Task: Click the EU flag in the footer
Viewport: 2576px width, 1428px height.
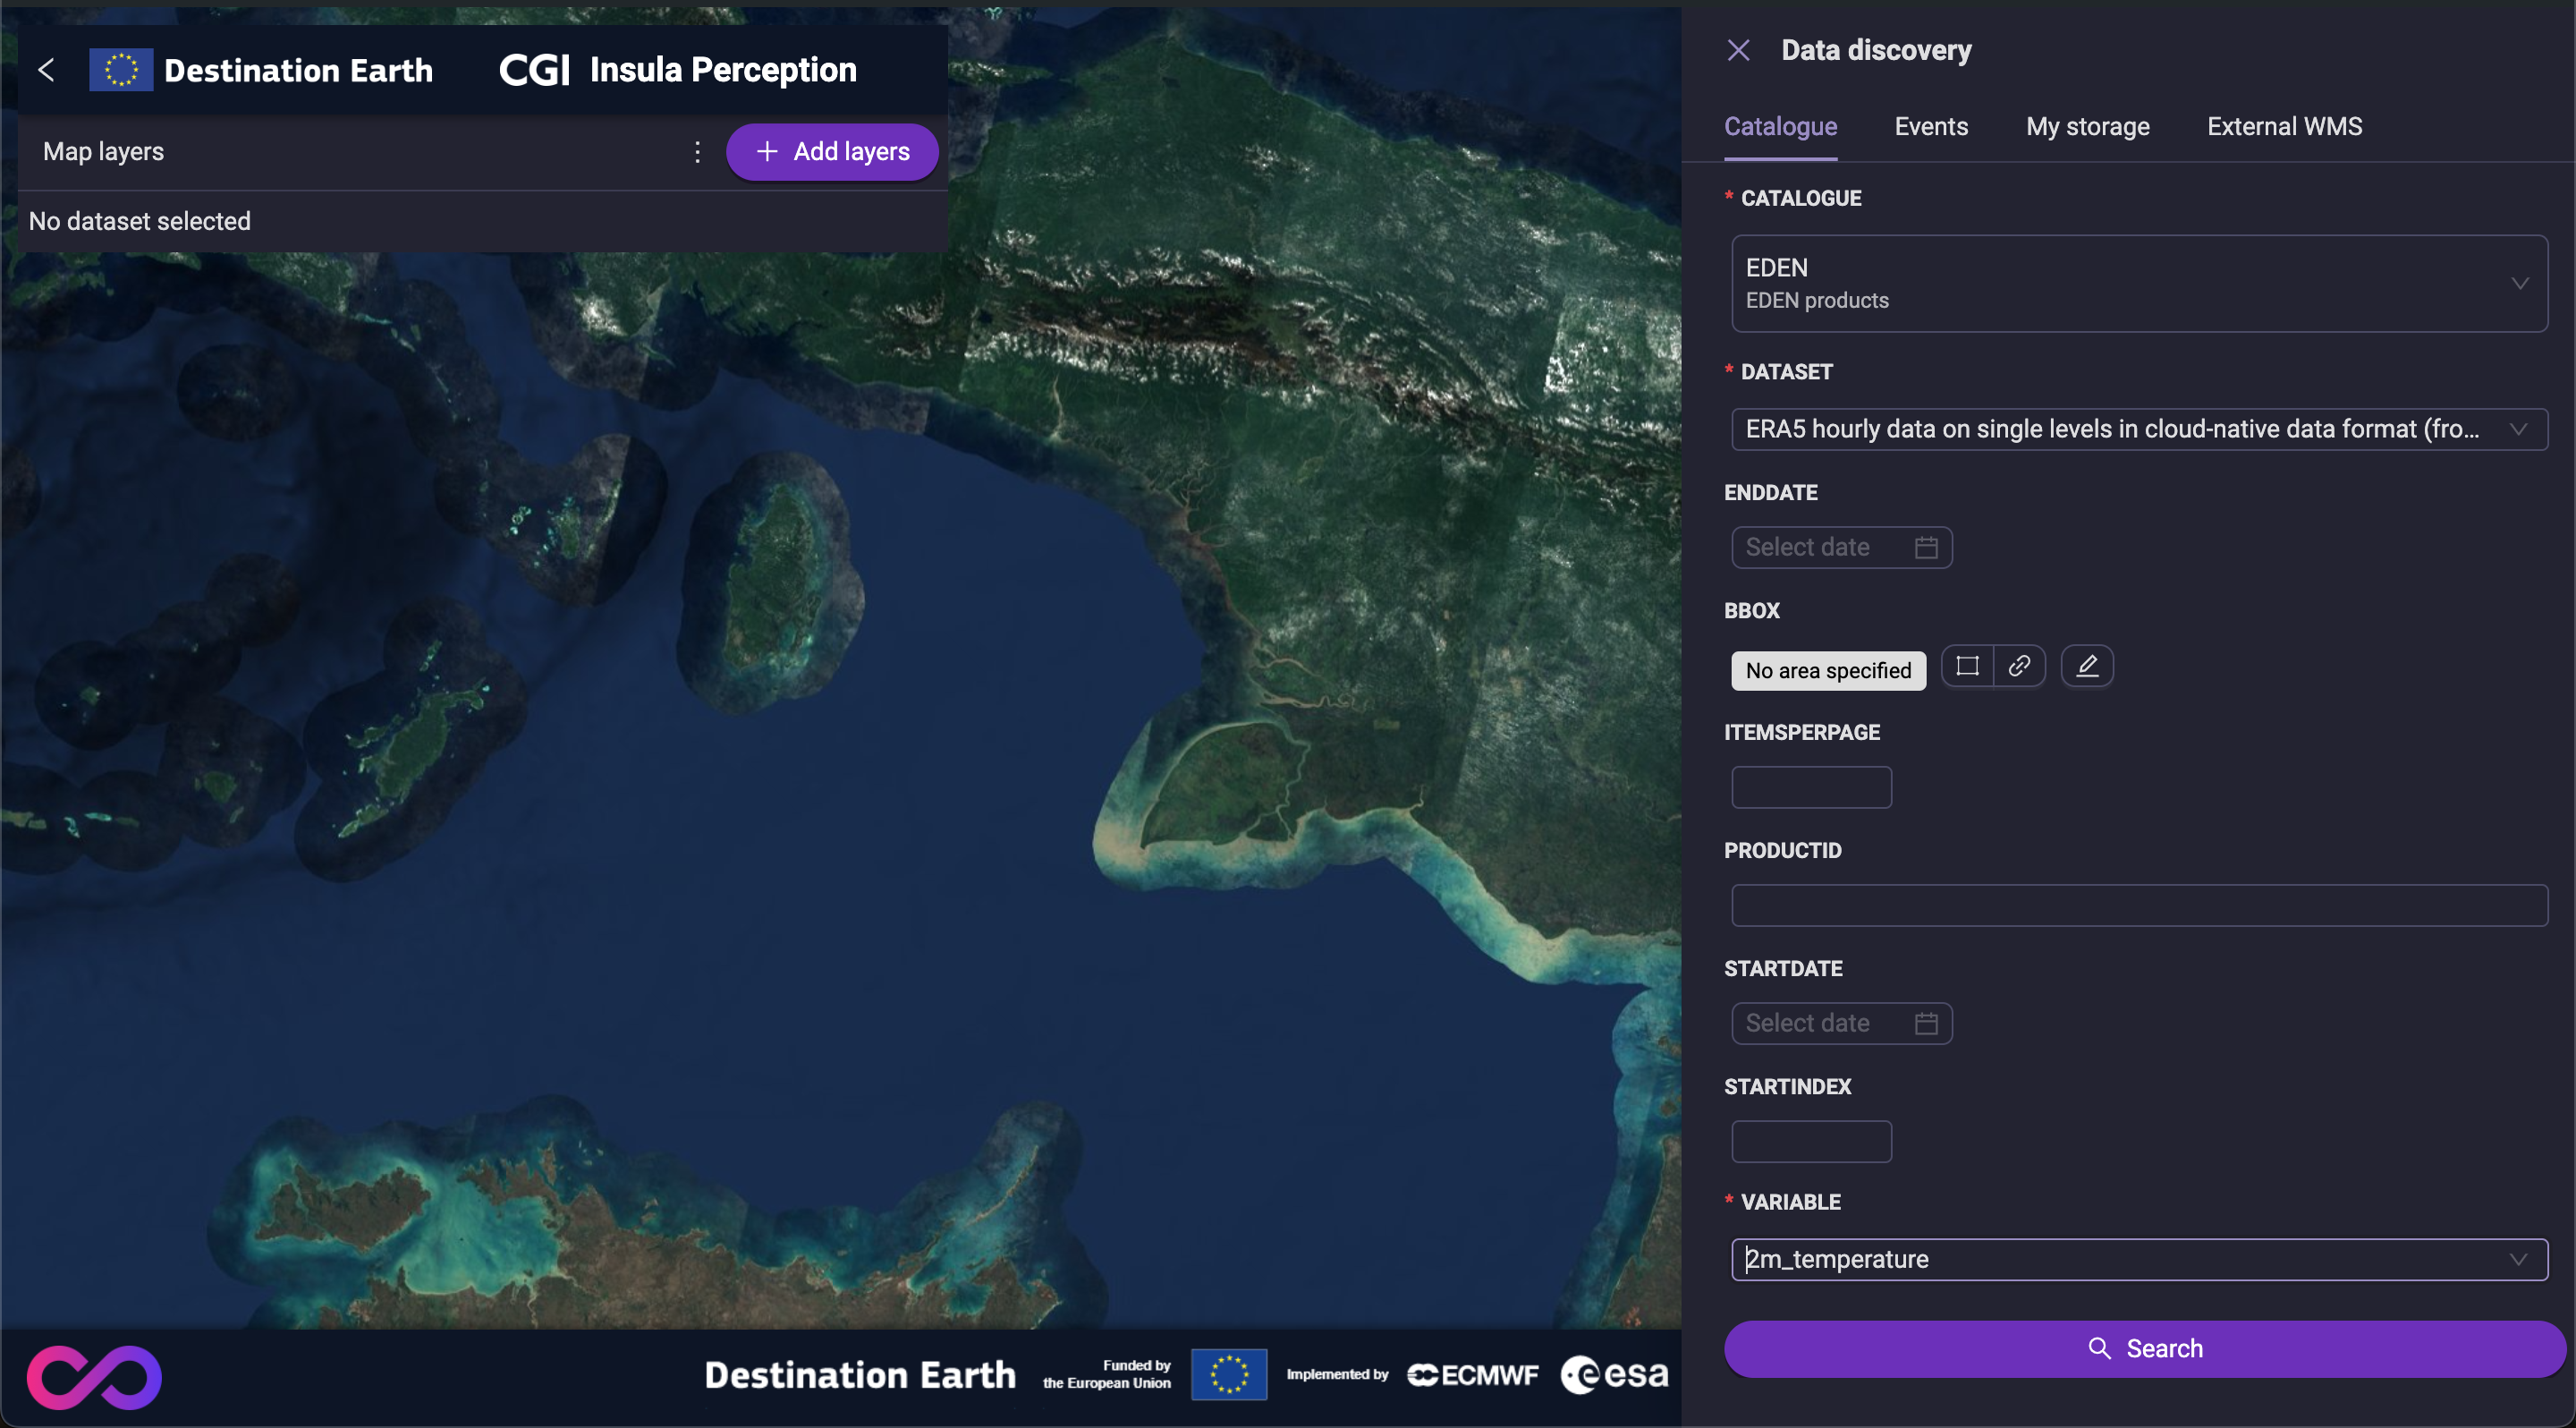Action: [x=1229, y=1375]
